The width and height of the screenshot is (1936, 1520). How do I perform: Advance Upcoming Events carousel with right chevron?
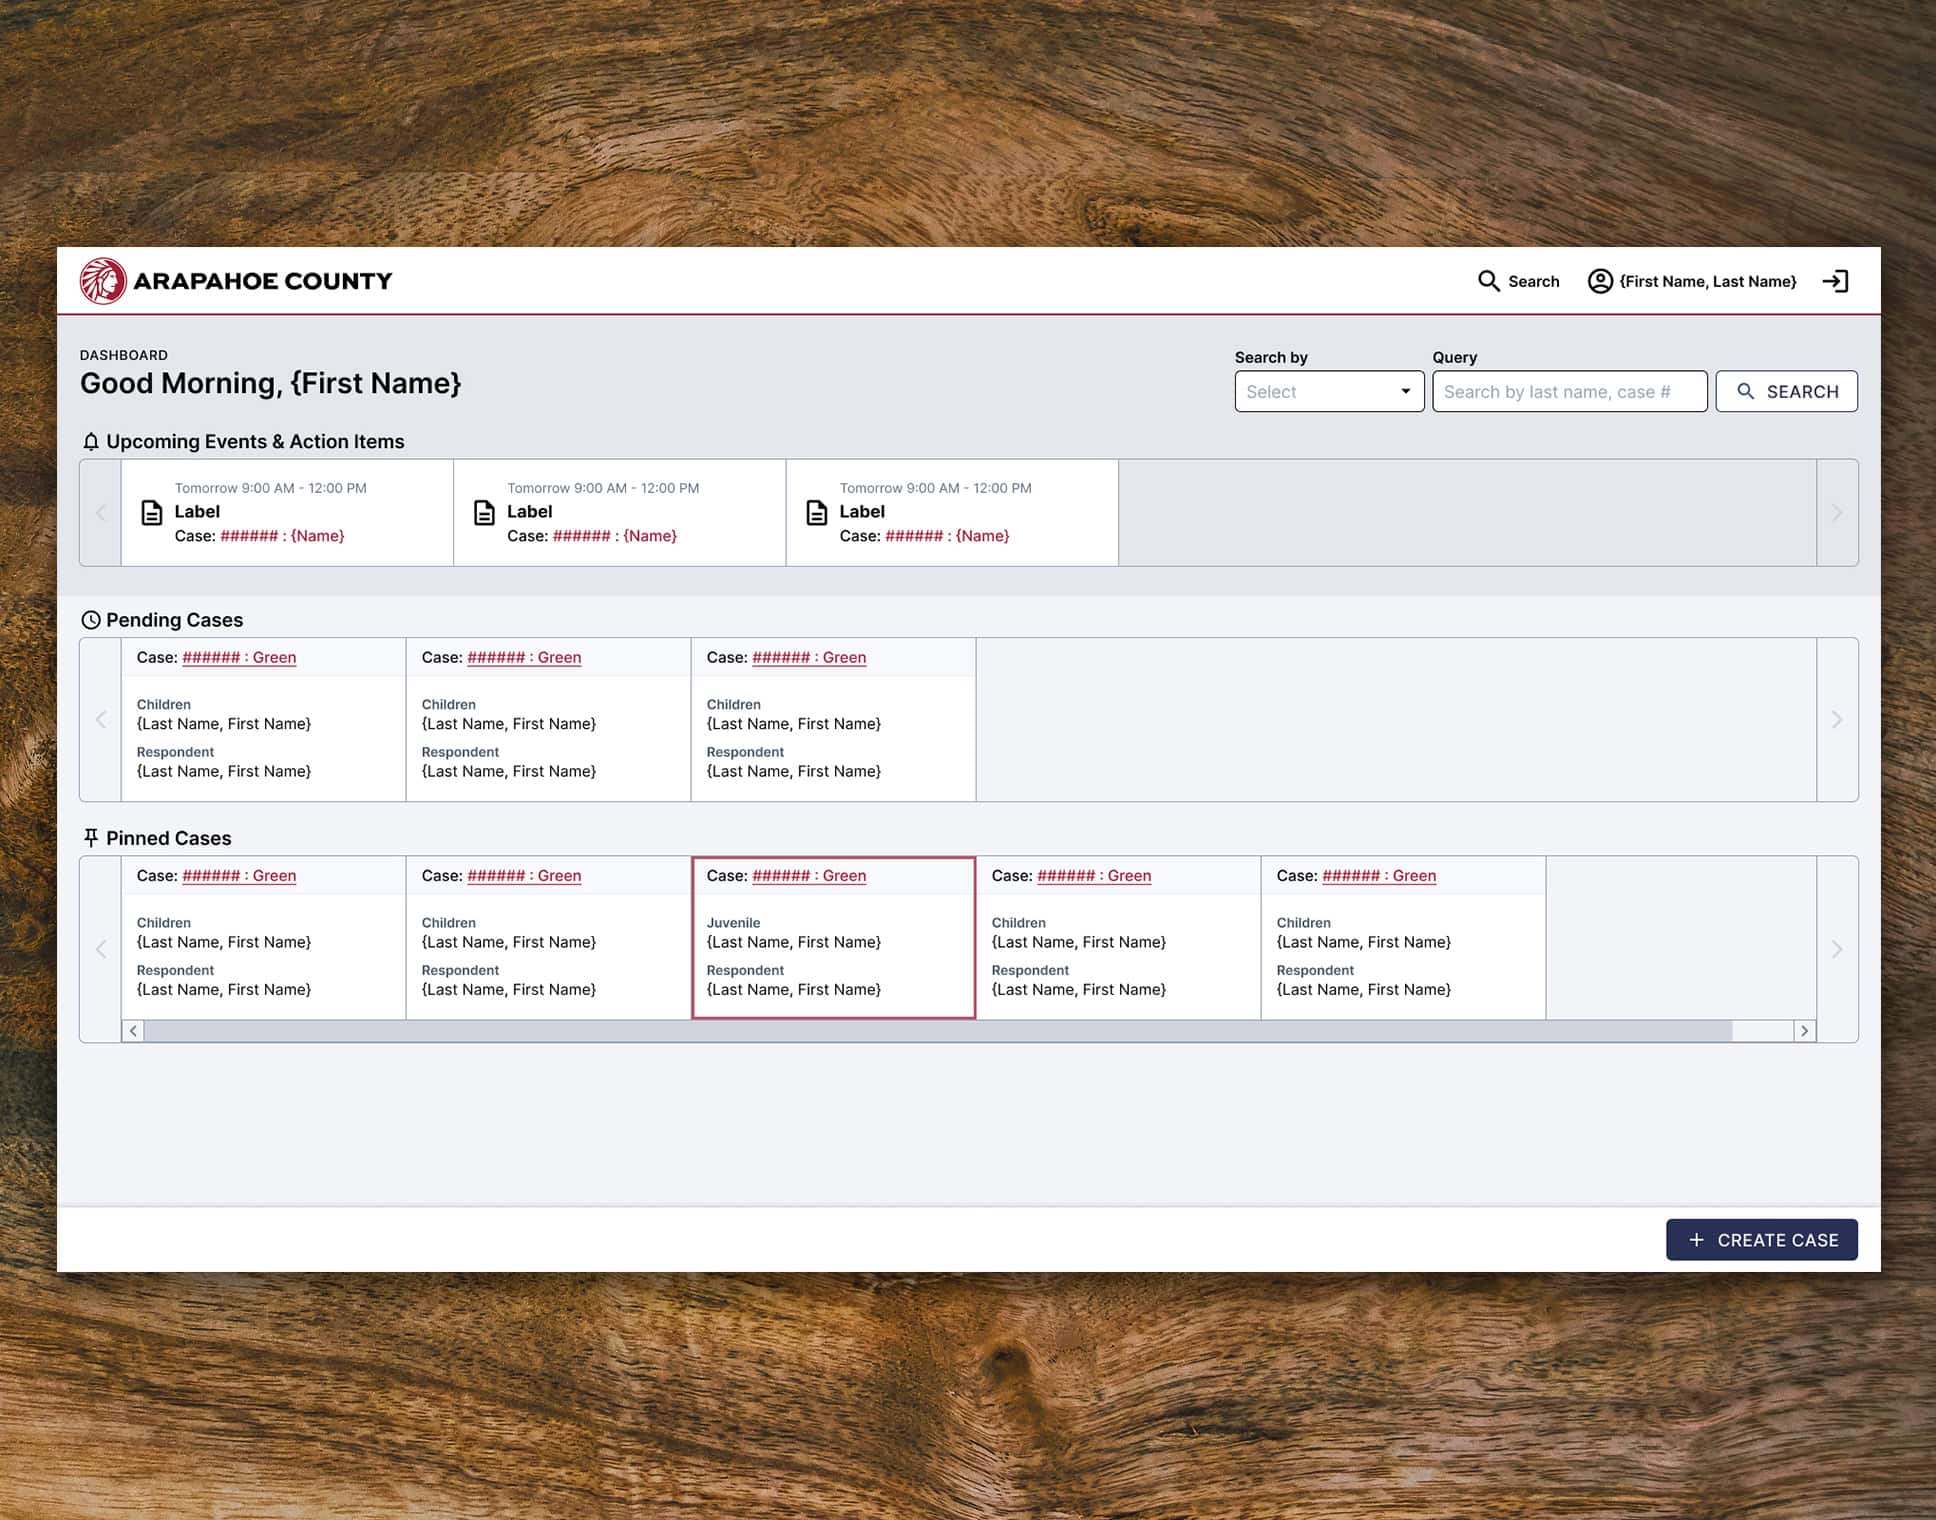(1836, 513)
